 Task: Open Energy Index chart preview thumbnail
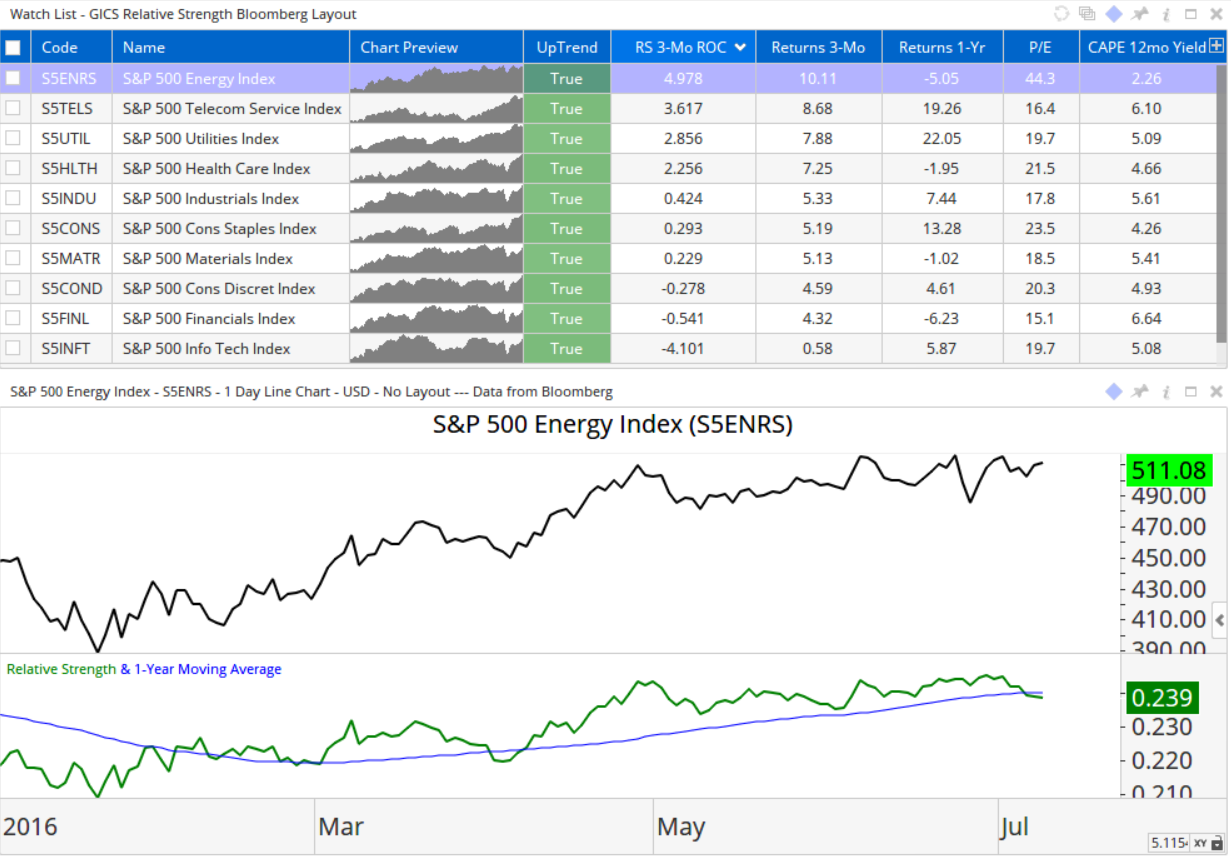coord(436,78)
